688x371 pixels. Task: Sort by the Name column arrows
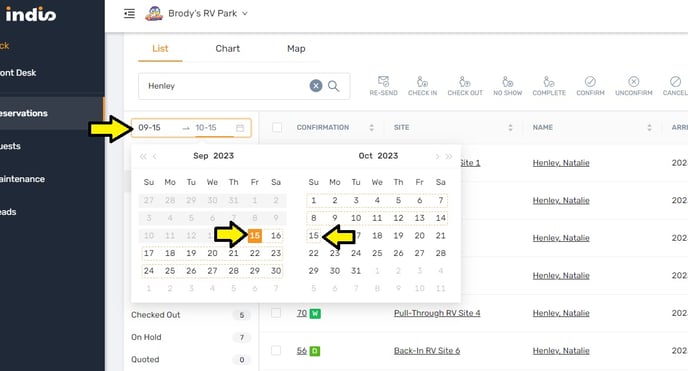649,128
